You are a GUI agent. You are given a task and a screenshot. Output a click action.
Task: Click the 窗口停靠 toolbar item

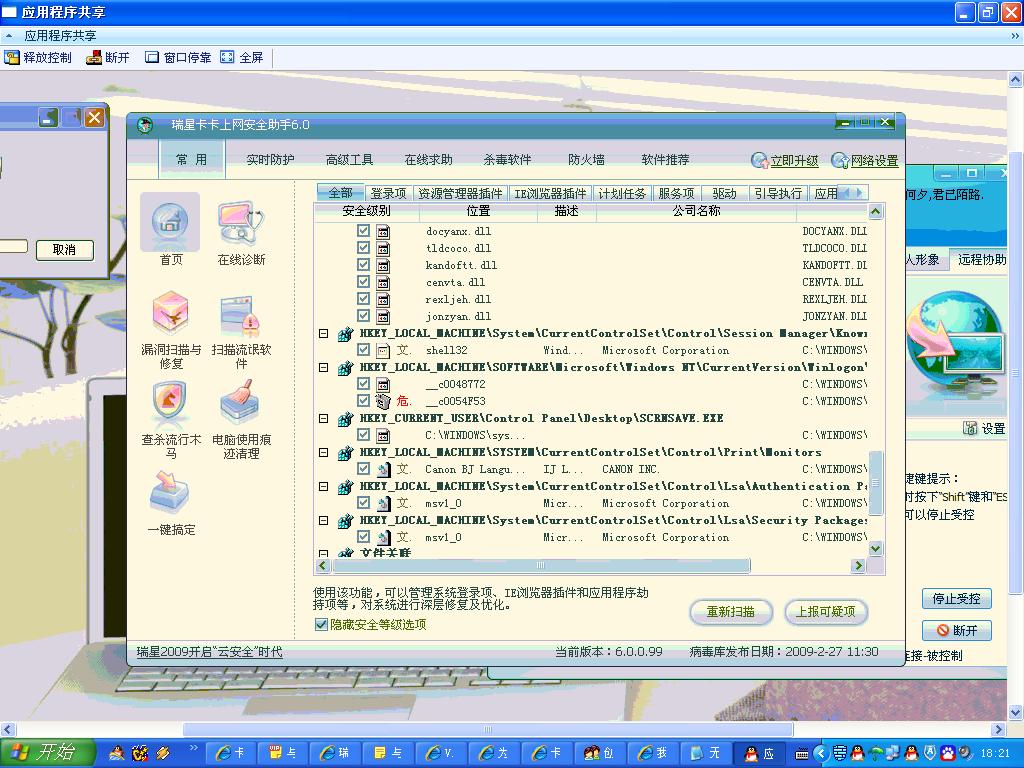pyautogui.click(x=178, y=57)
